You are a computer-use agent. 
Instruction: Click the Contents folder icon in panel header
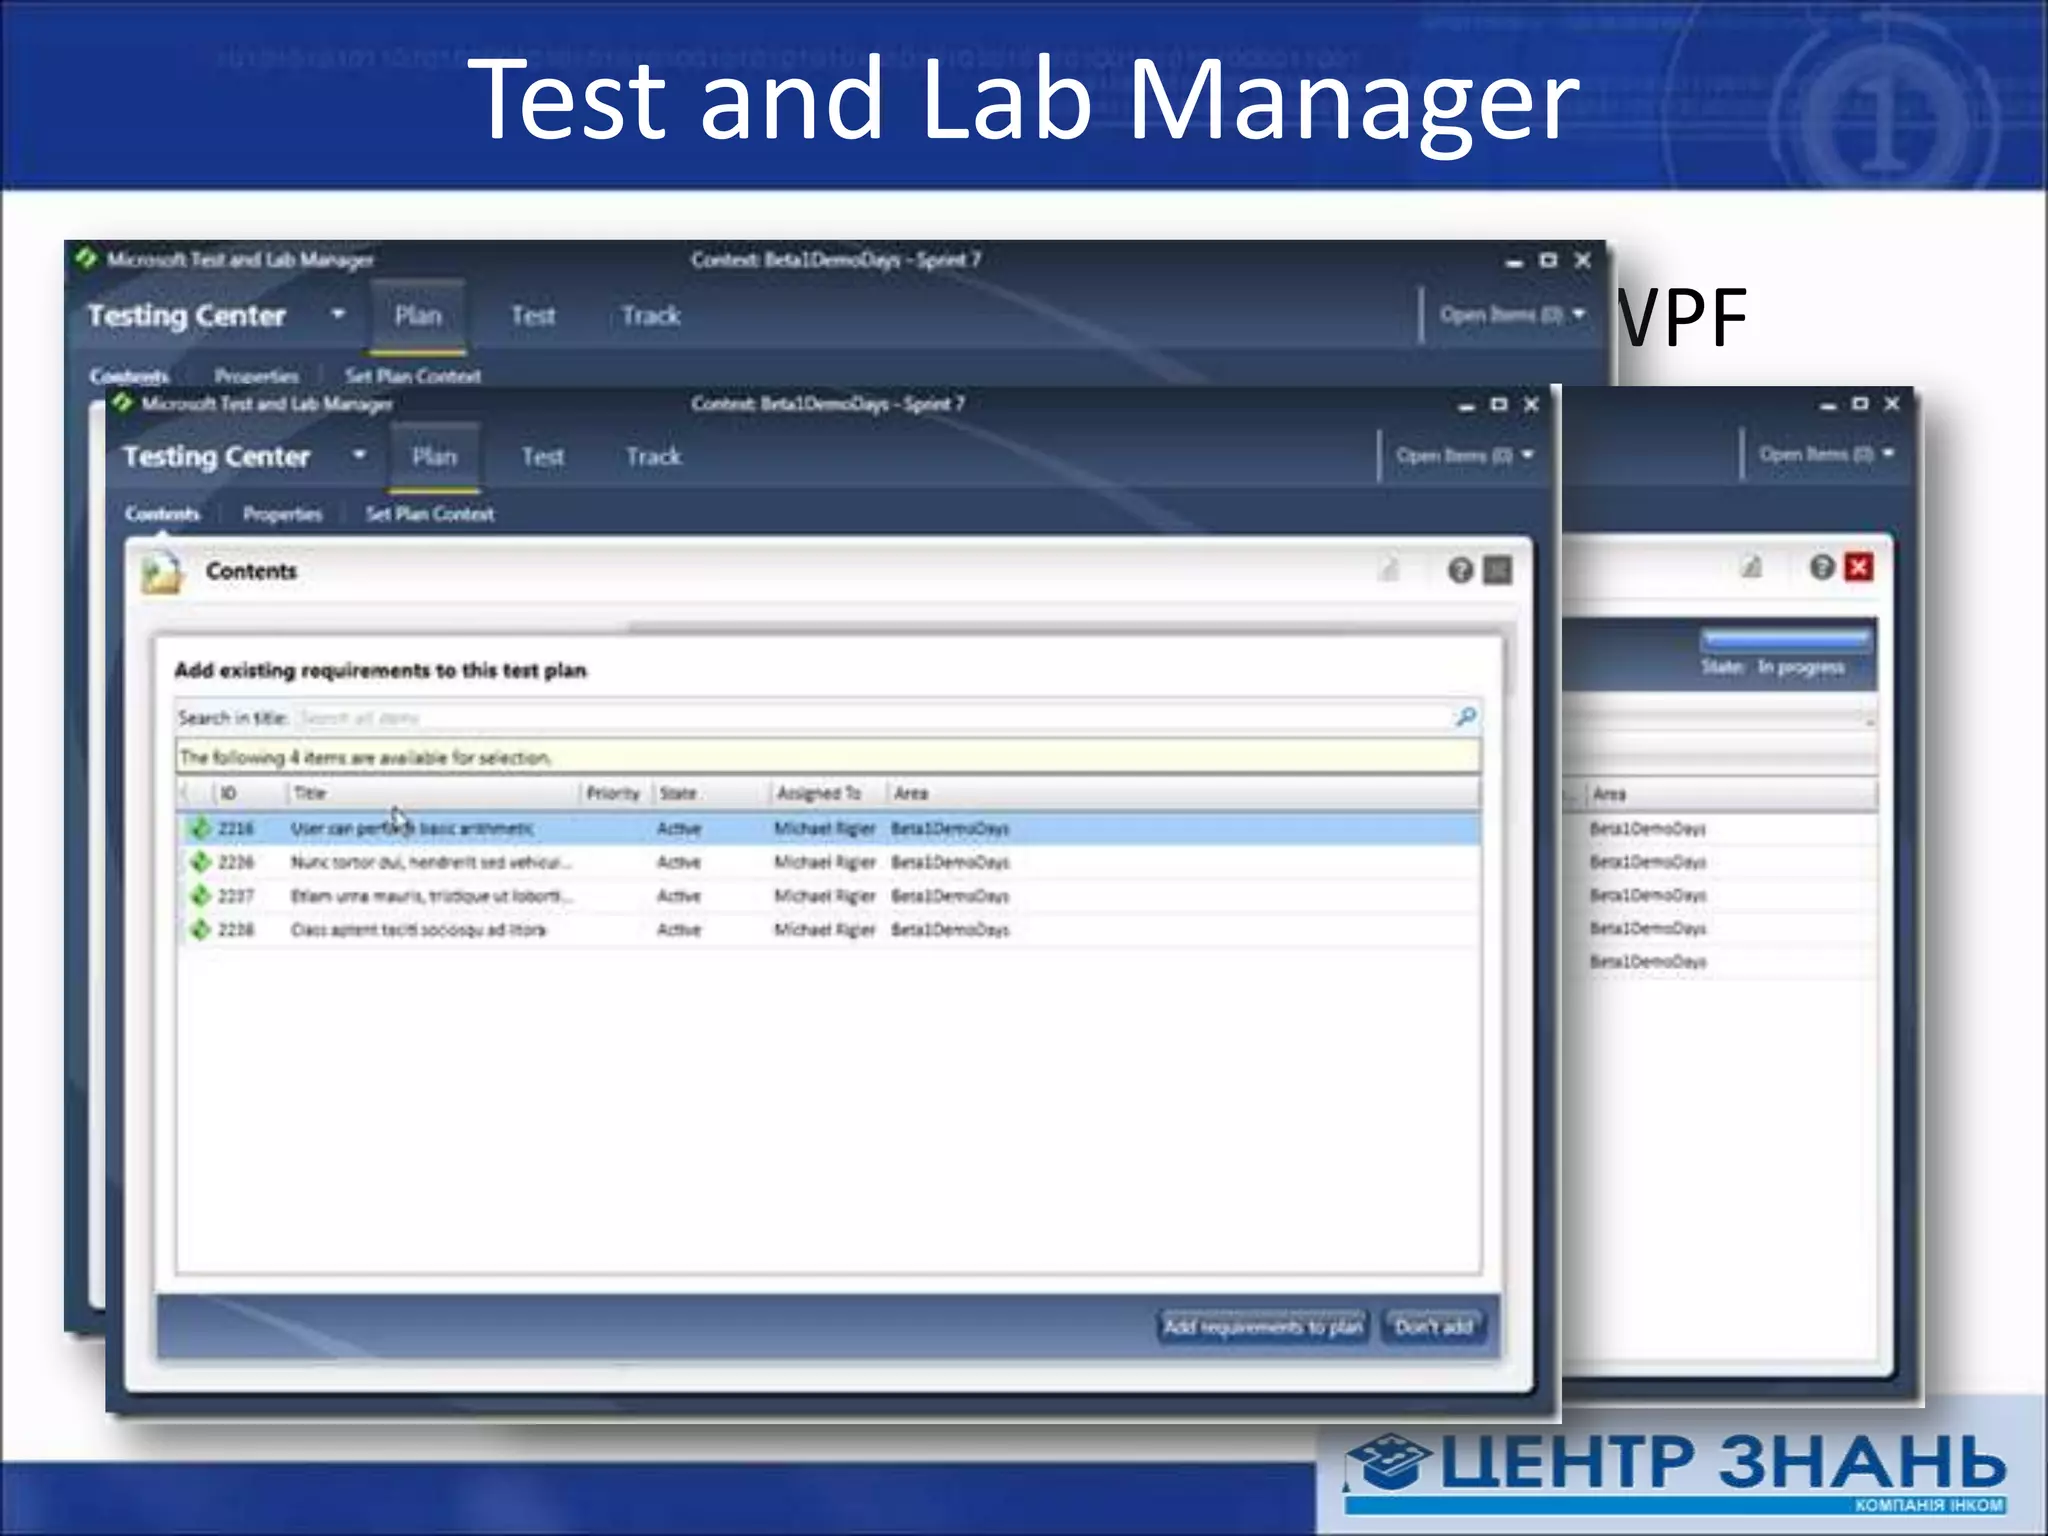pos(162,572)
